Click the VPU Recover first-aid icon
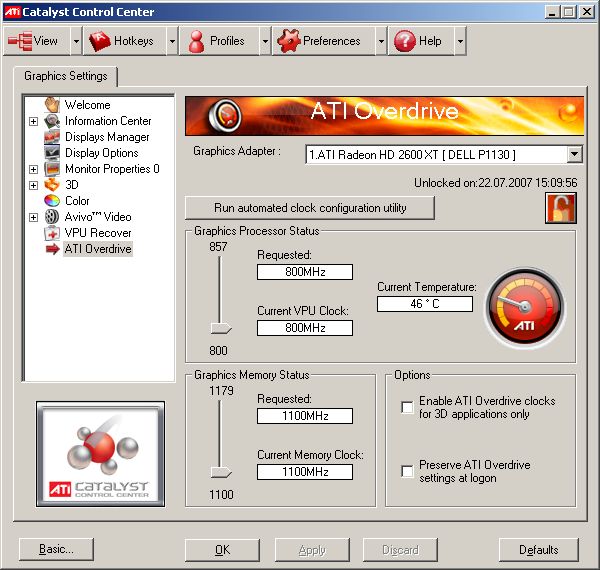The height and width of the screenshot is (570, 600). coord(52,233)
